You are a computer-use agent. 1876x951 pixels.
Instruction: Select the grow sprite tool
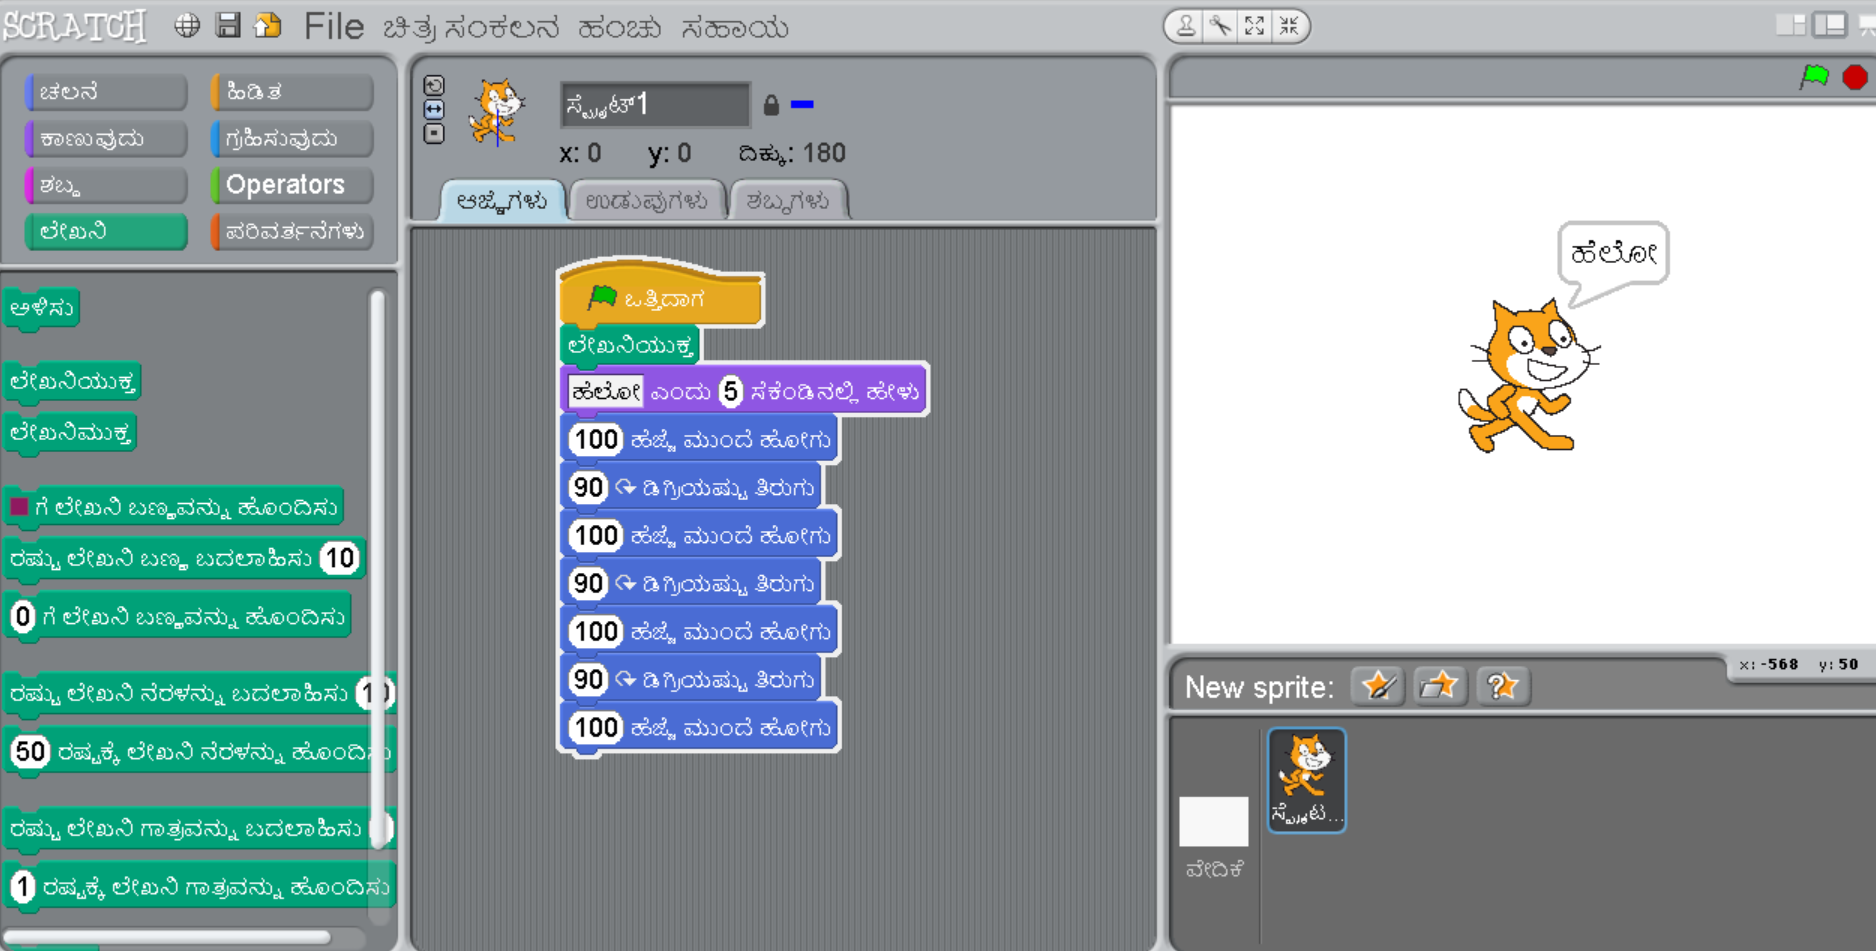1255,26
